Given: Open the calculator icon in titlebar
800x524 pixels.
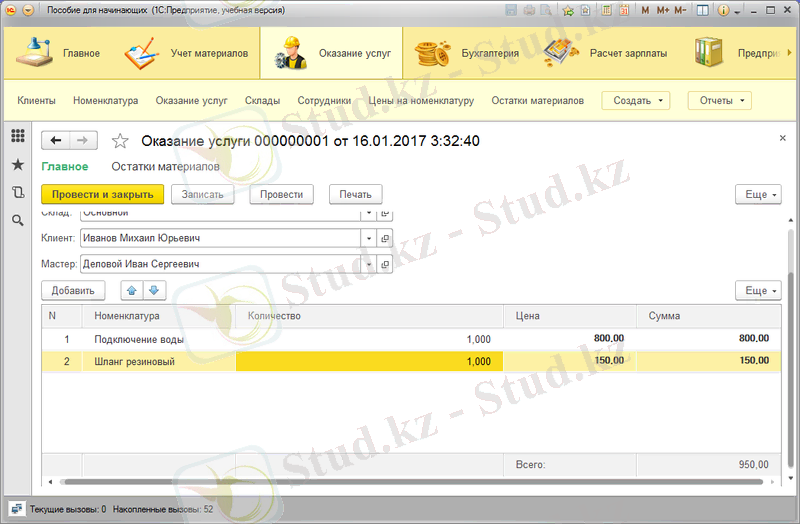Looking at the screenshot, I should (607, 10).
